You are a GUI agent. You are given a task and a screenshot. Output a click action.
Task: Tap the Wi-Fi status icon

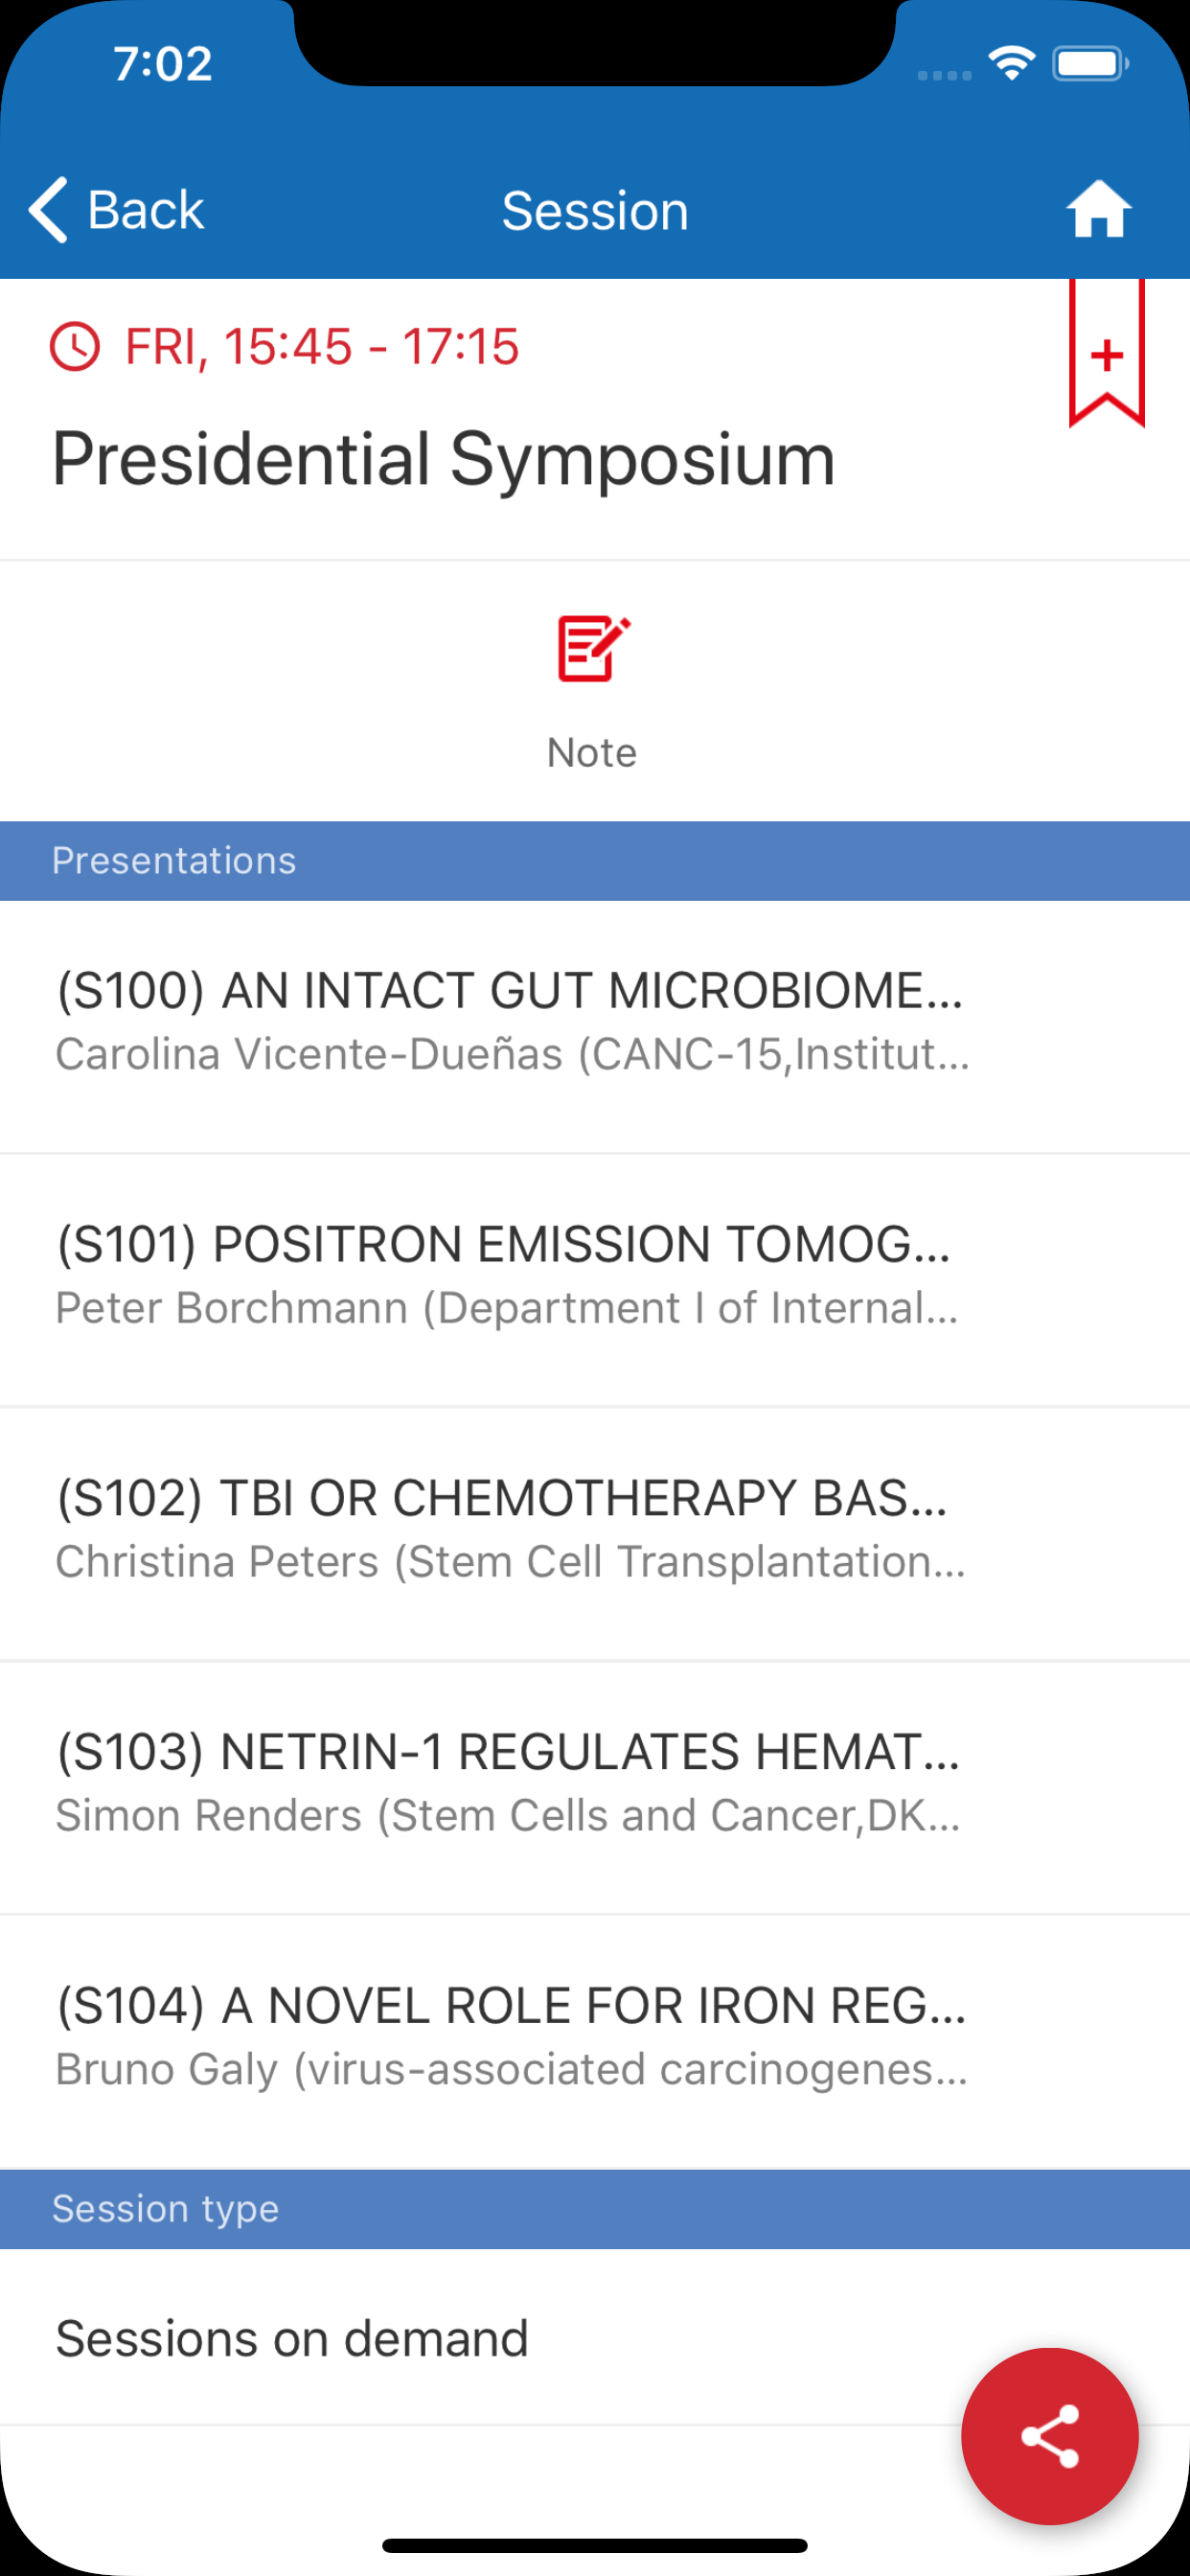tap(1011, 64)
